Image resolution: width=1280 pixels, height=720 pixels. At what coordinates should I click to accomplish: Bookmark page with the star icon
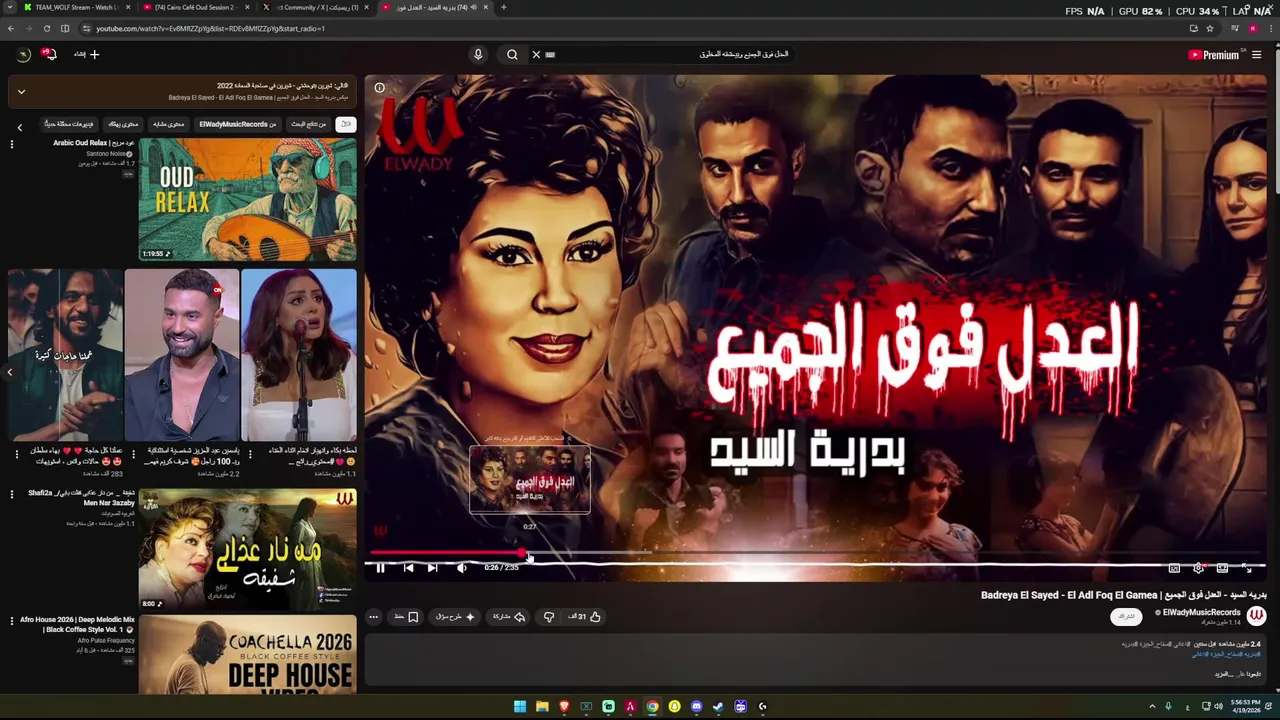1209,28
